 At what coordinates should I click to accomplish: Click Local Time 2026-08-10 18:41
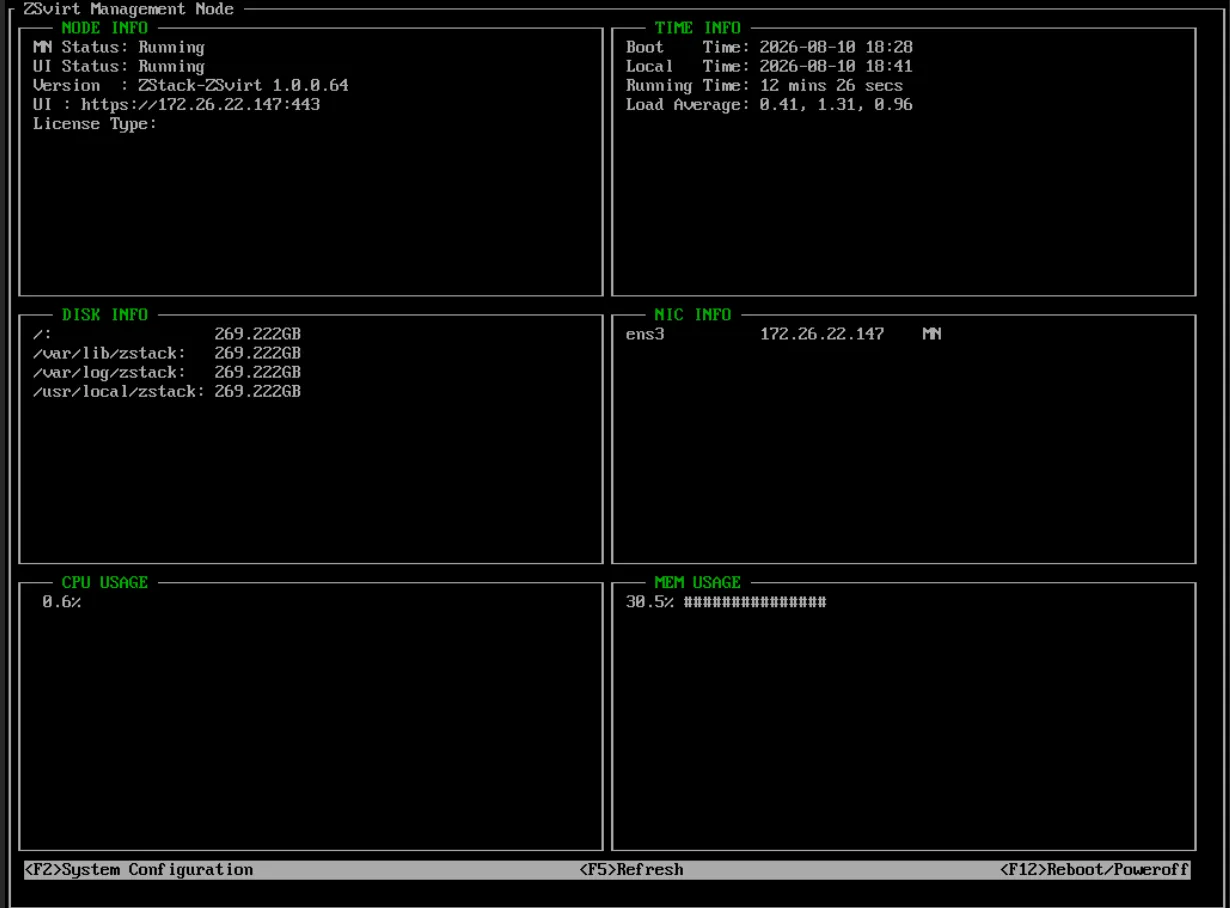pos(770,66)
